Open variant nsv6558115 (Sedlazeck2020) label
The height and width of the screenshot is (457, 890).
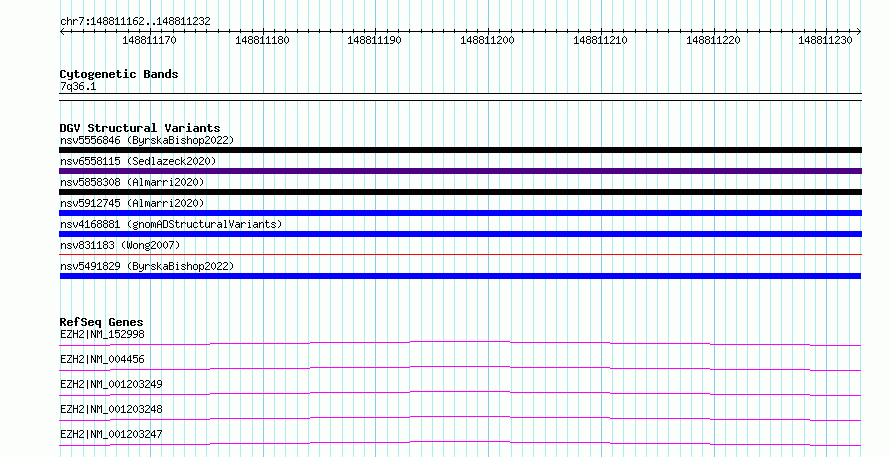(138, 161)
